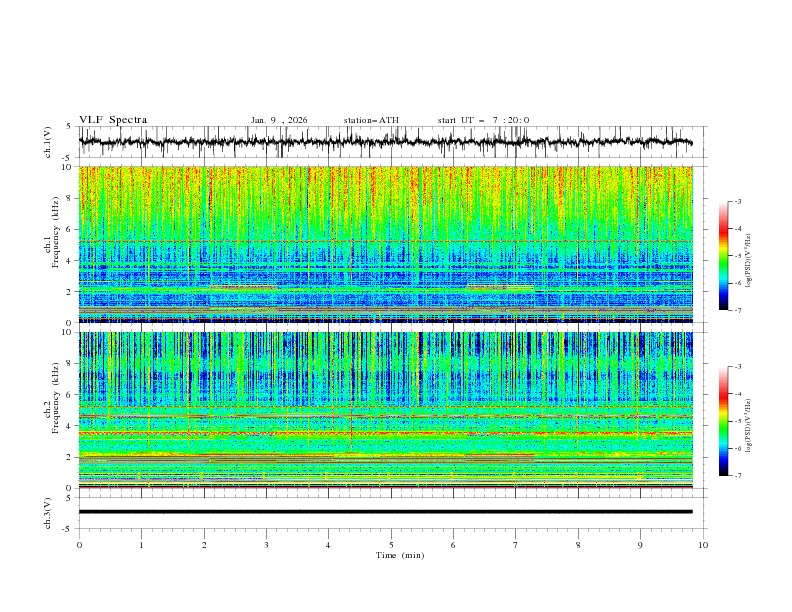Click the ch.3(V) flat black trace
Image resolution: width=792 pixels, height=612 pixels.
point(385,512)
